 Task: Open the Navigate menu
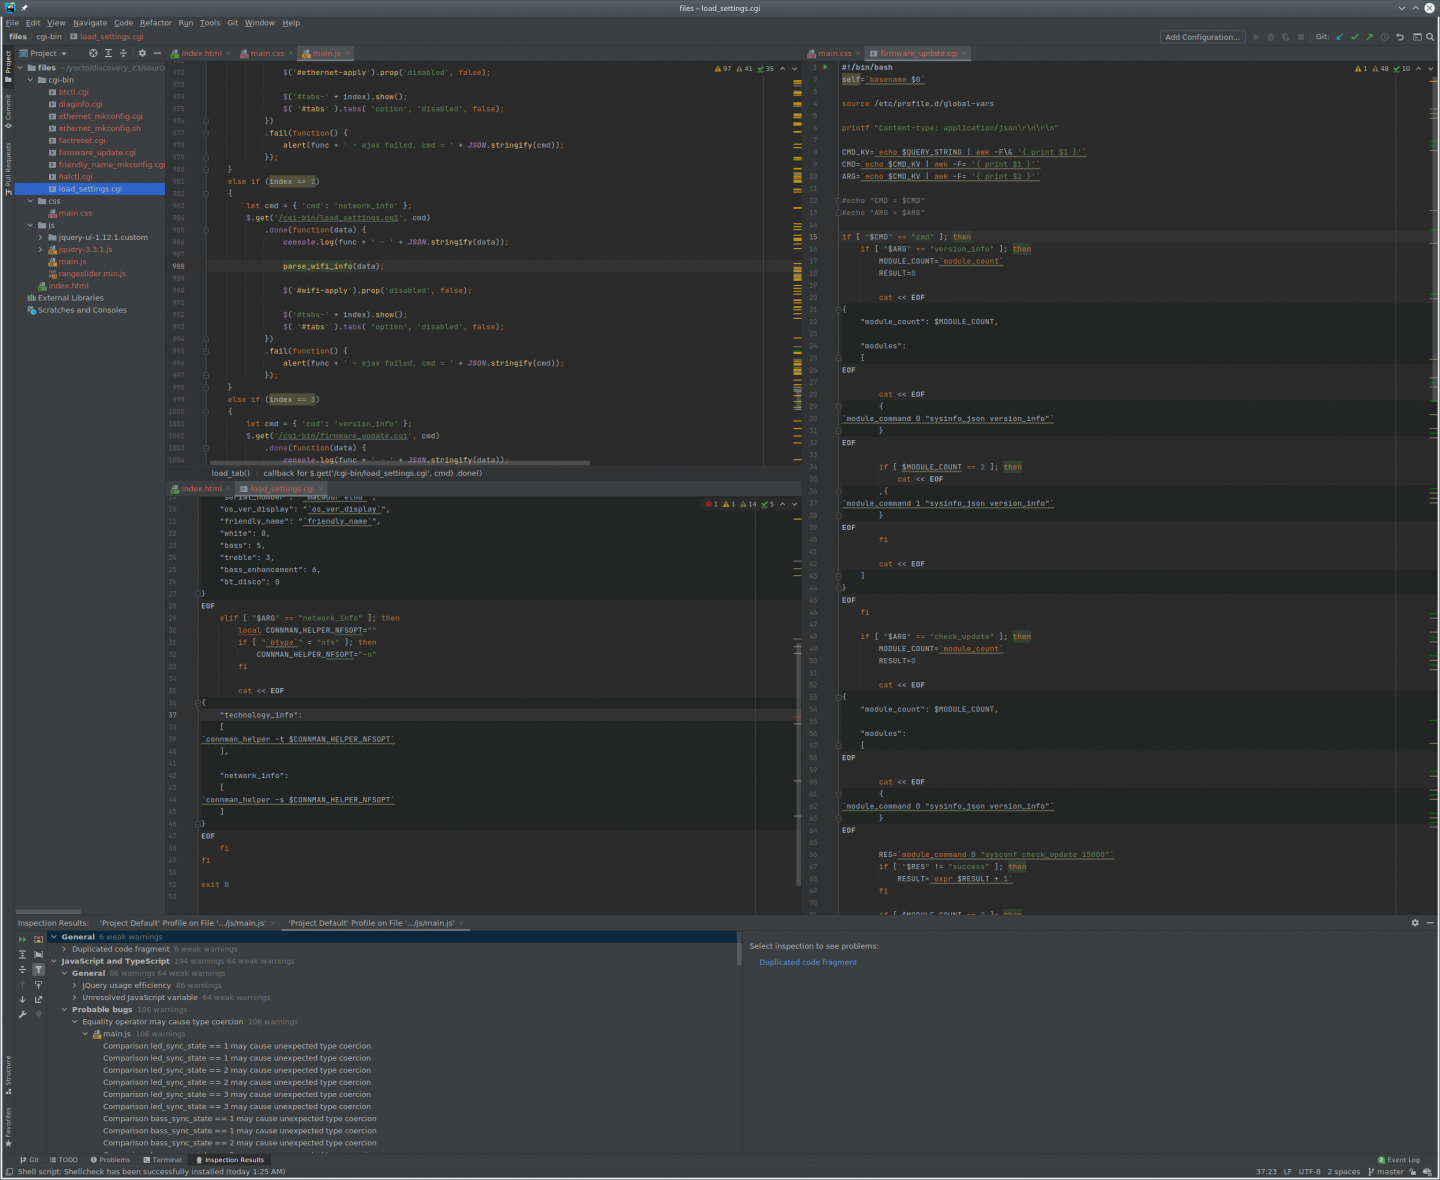tap(90, 22)
